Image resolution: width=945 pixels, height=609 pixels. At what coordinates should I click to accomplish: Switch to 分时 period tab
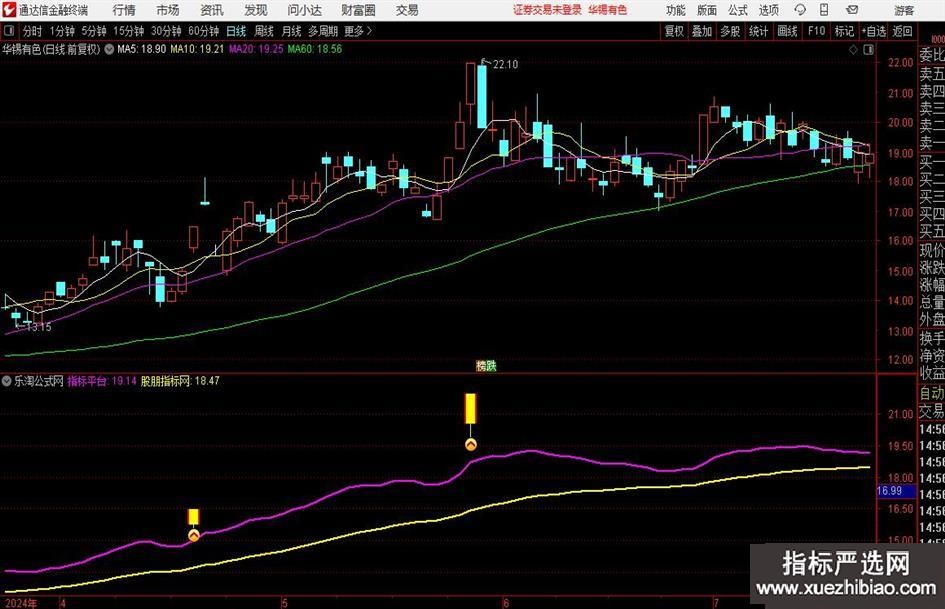[x=32, y=31]
